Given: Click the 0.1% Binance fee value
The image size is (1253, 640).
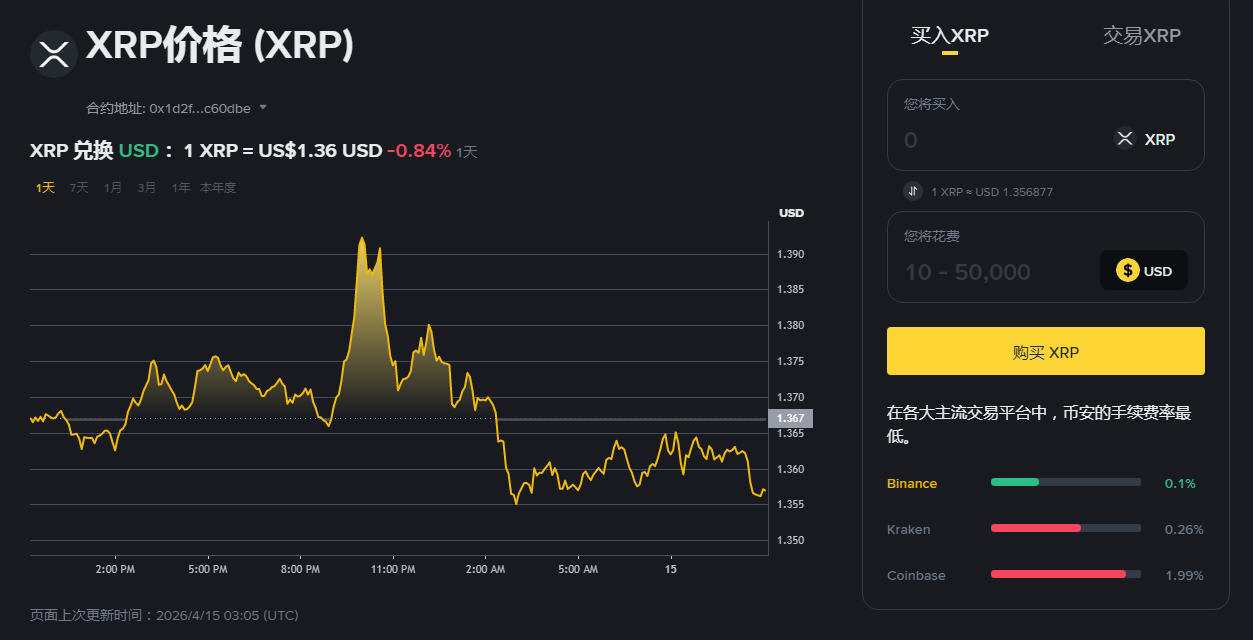Looking at the screenshot, I should click(x=1180, y=483).
